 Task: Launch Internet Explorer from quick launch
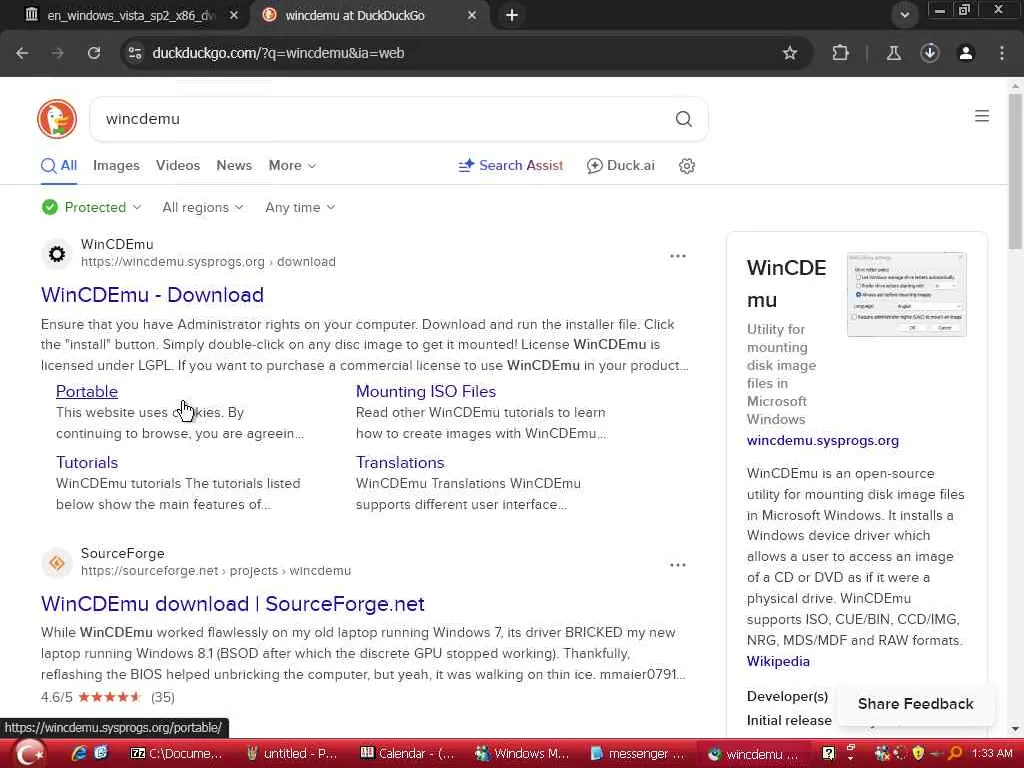[79, 754]
